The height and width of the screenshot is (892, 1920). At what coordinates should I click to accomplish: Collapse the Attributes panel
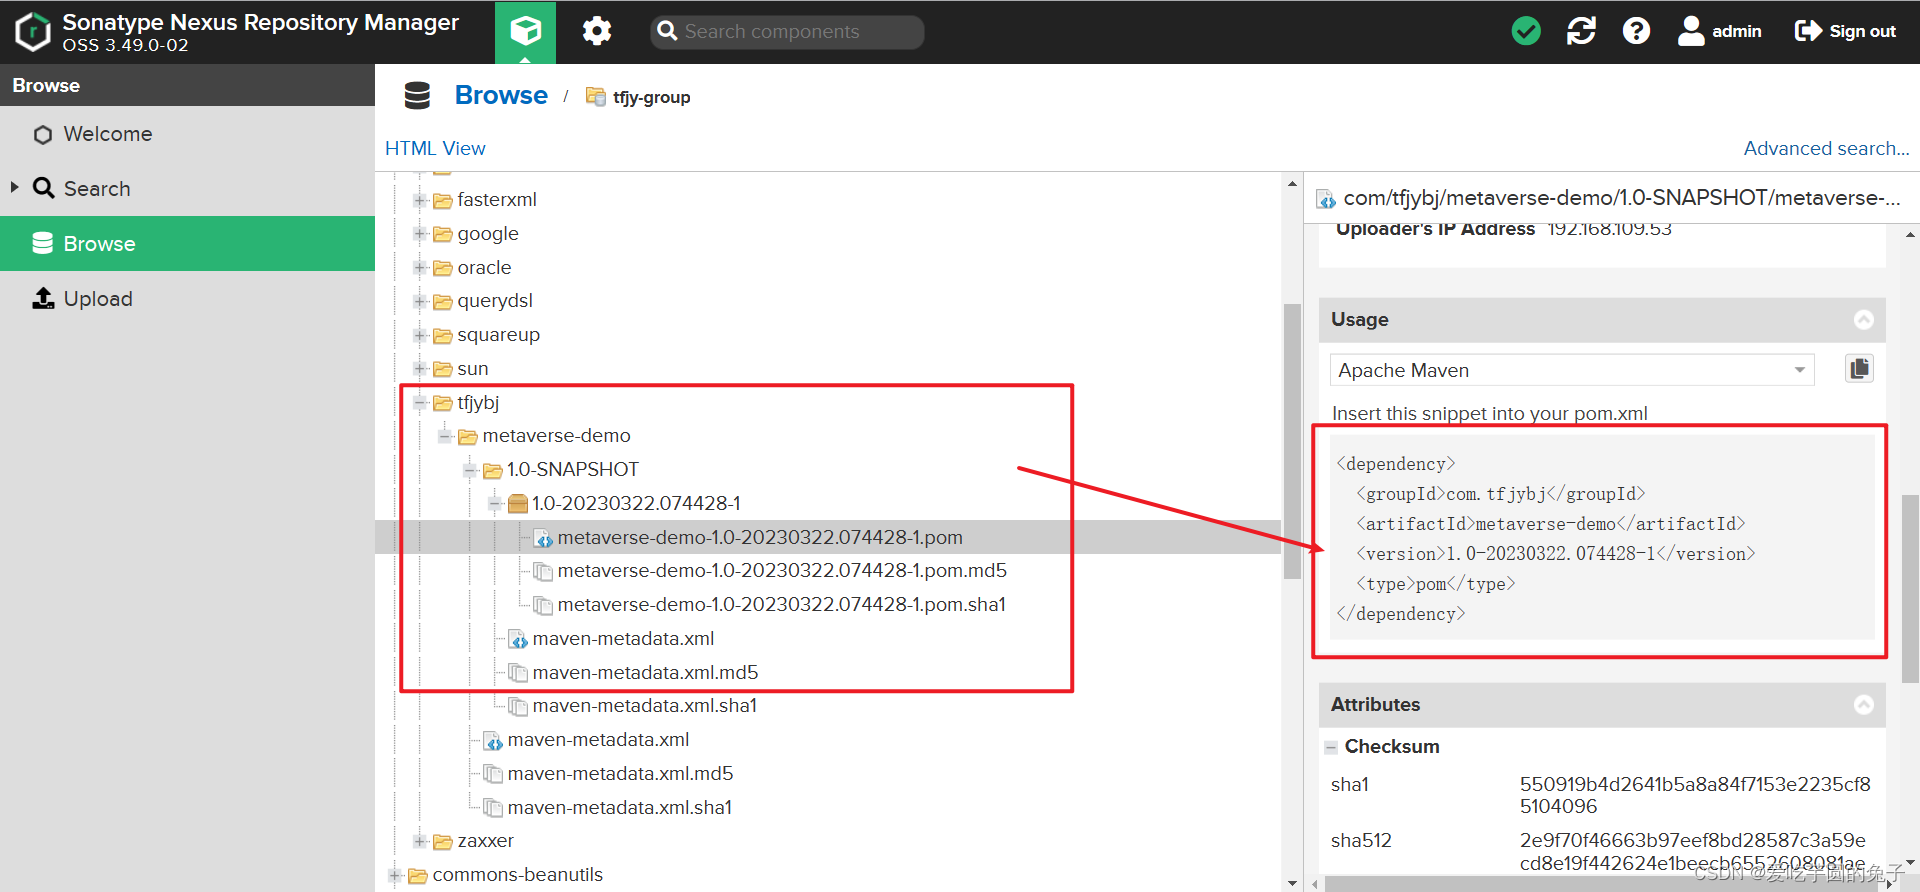coord(1863,704)
